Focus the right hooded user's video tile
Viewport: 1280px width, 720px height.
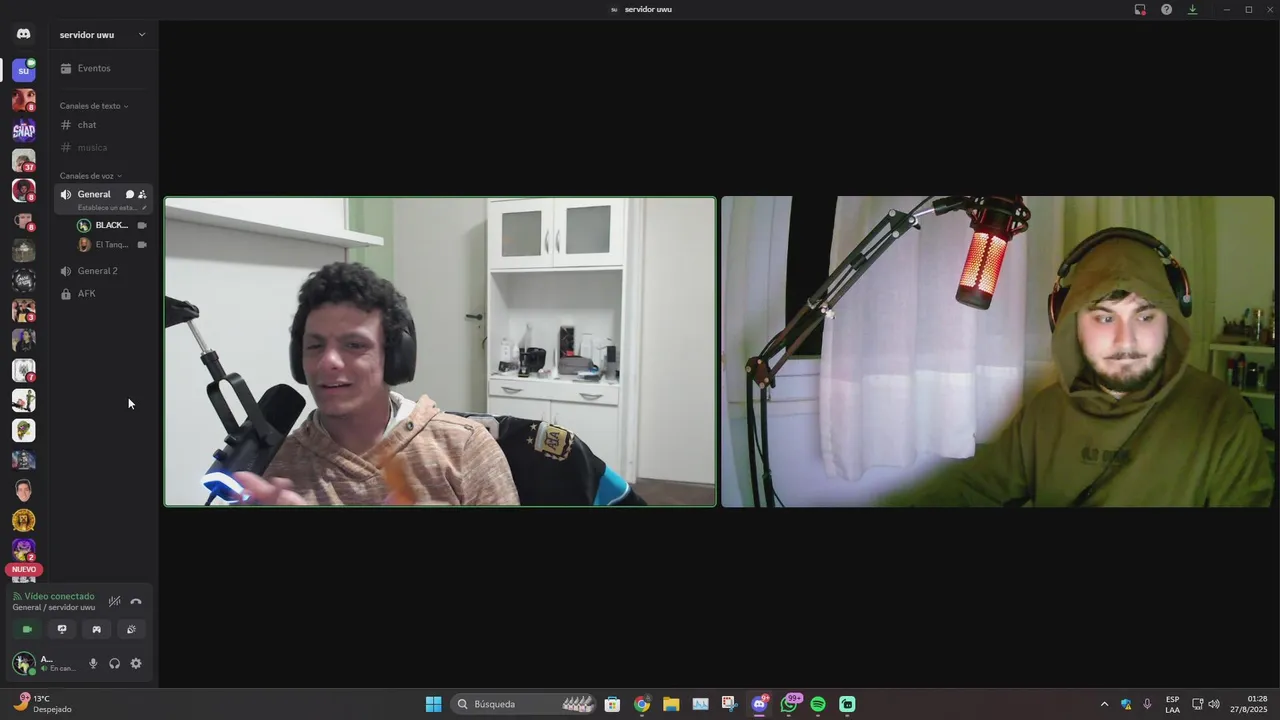(998, 352)
